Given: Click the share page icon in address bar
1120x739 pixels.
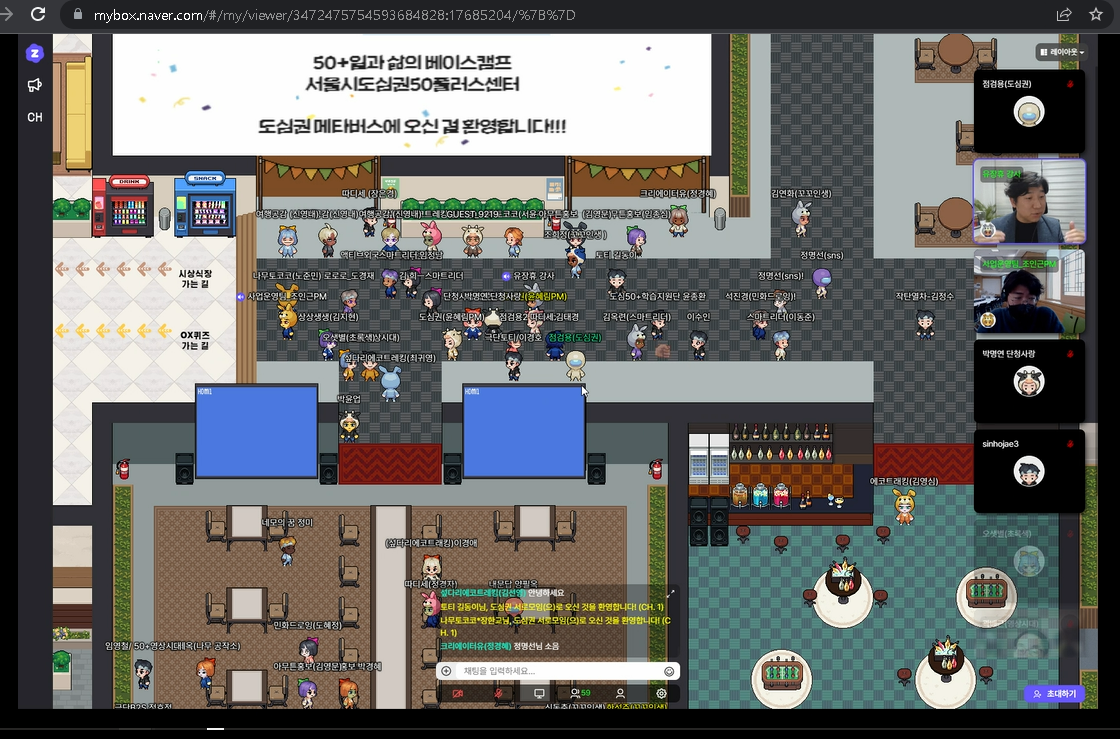Looking at the screenshot, I should tap(1064, 14).
